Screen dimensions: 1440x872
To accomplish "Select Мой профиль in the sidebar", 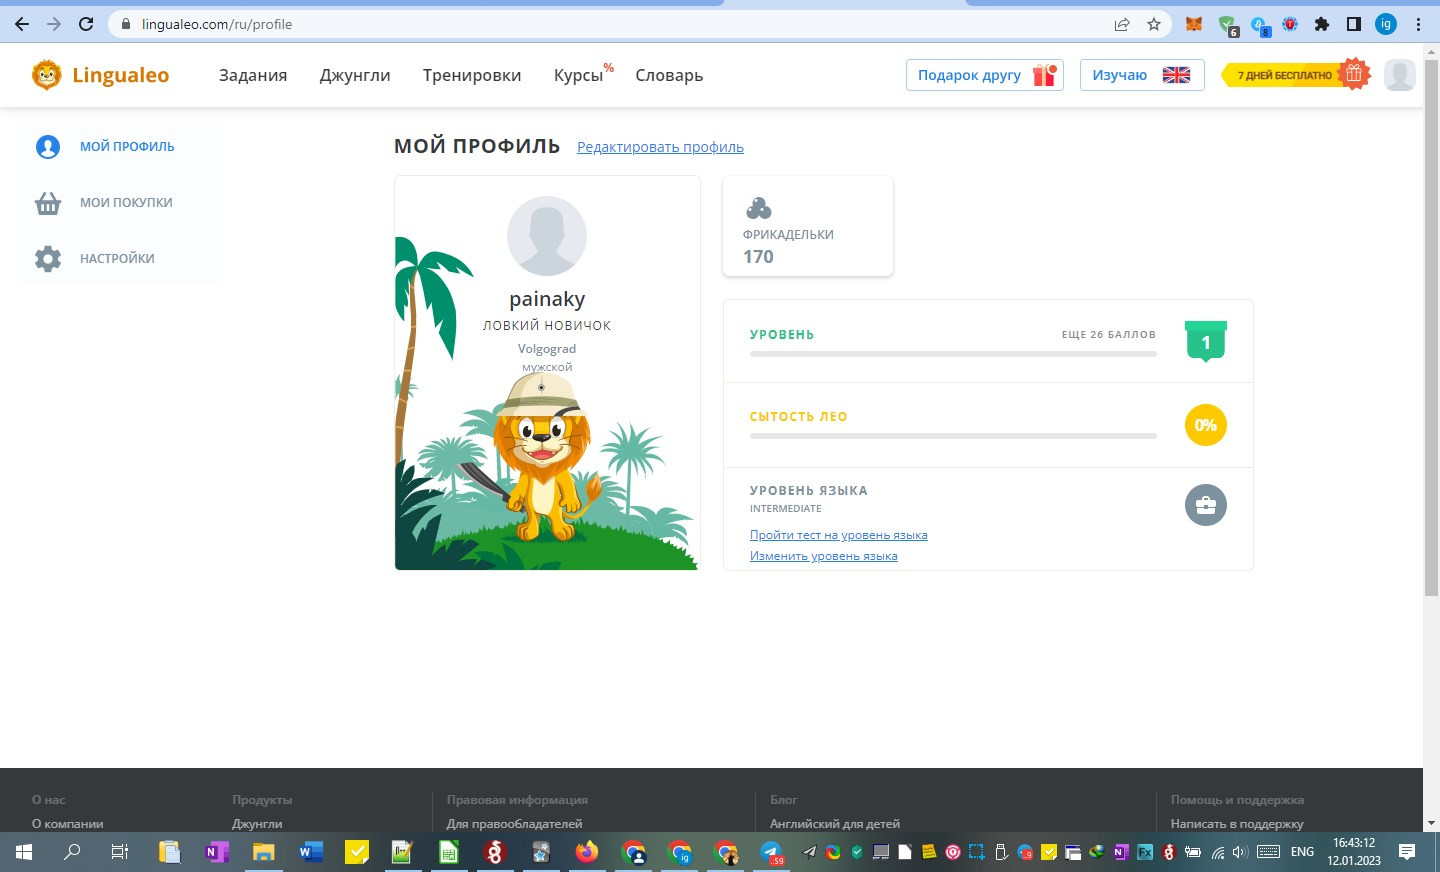I will [127, 146].
